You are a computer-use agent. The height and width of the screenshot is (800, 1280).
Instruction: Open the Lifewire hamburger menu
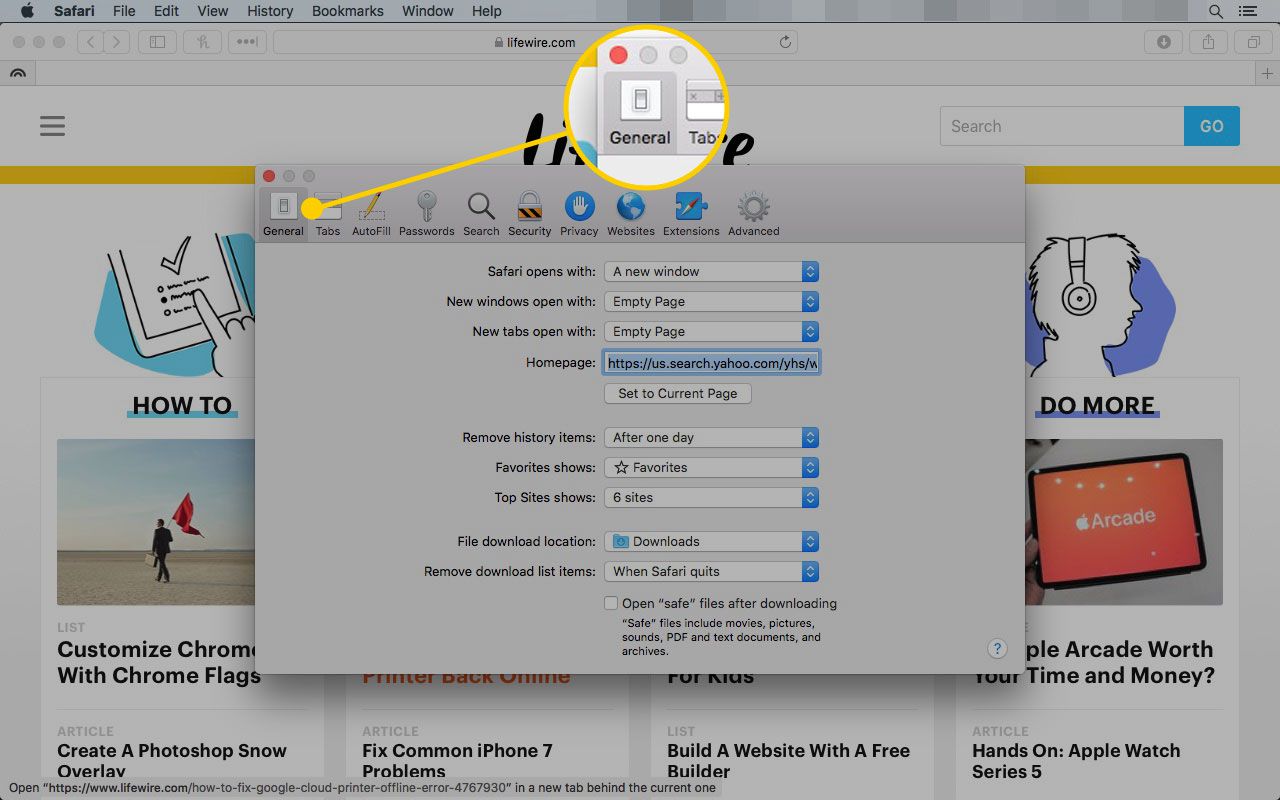point(52,126)
